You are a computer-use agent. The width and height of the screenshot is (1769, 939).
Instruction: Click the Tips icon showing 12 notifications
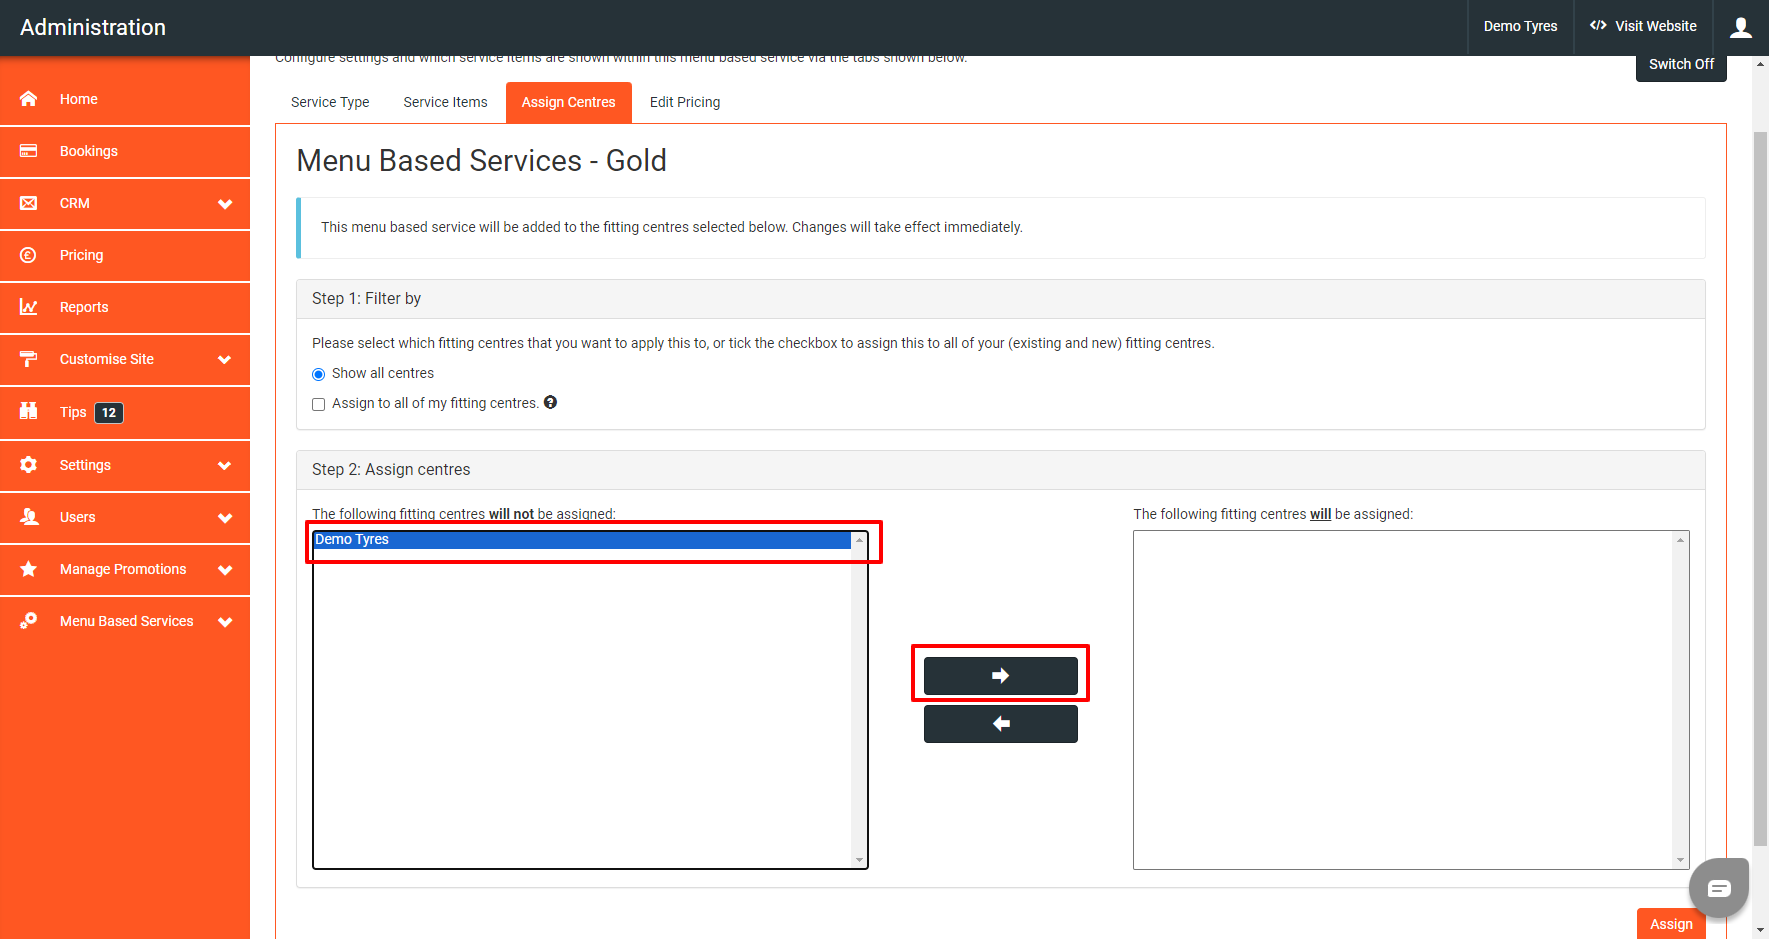29,412
